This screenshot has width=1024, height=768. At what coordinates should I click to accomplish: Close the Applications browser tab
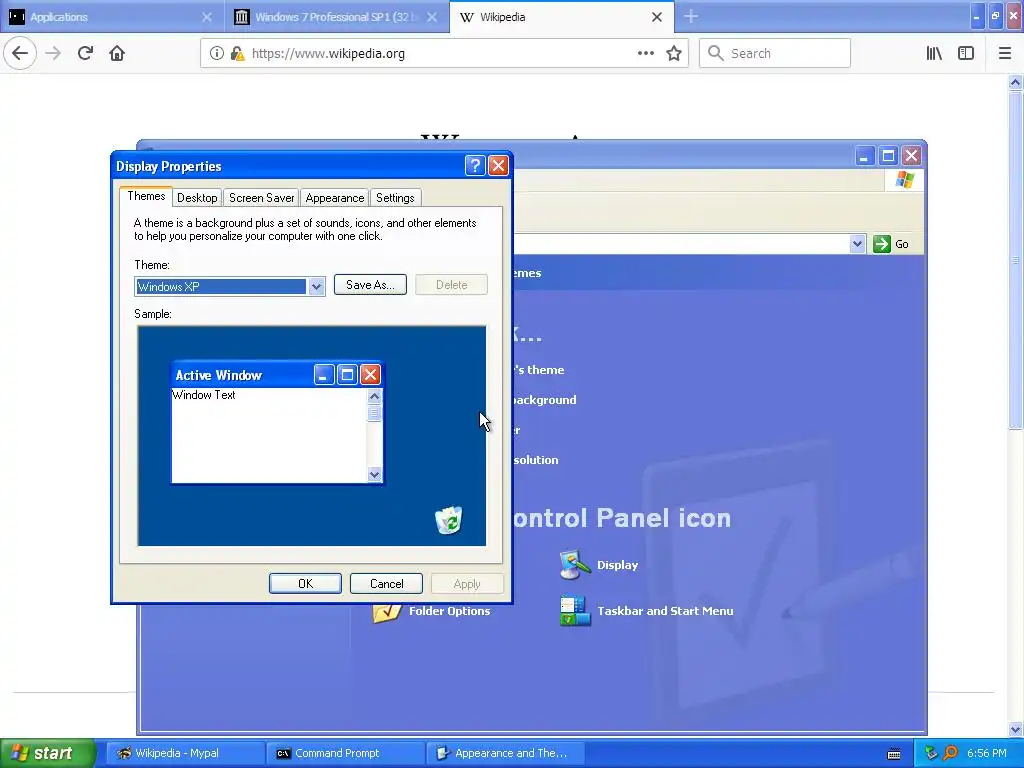coord(206,17)
